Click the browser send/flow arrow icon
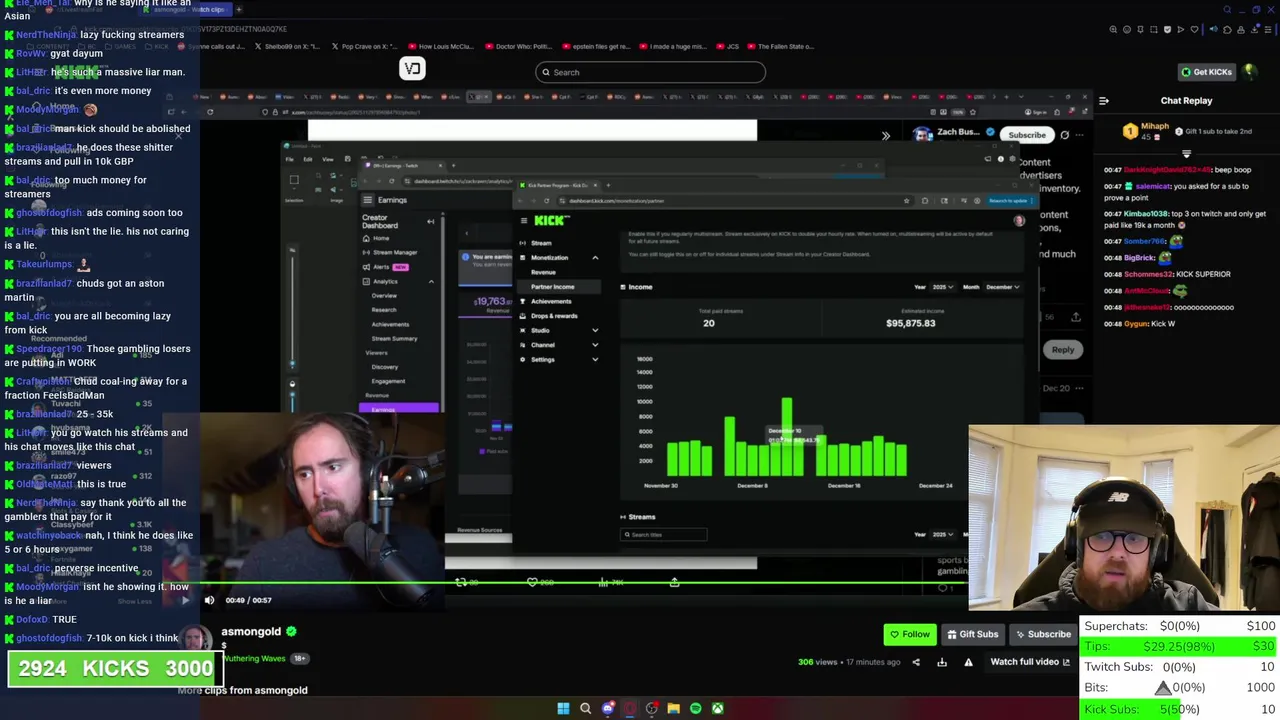This screenshot has height=720, width=1280. click(x=1181, y=29)
